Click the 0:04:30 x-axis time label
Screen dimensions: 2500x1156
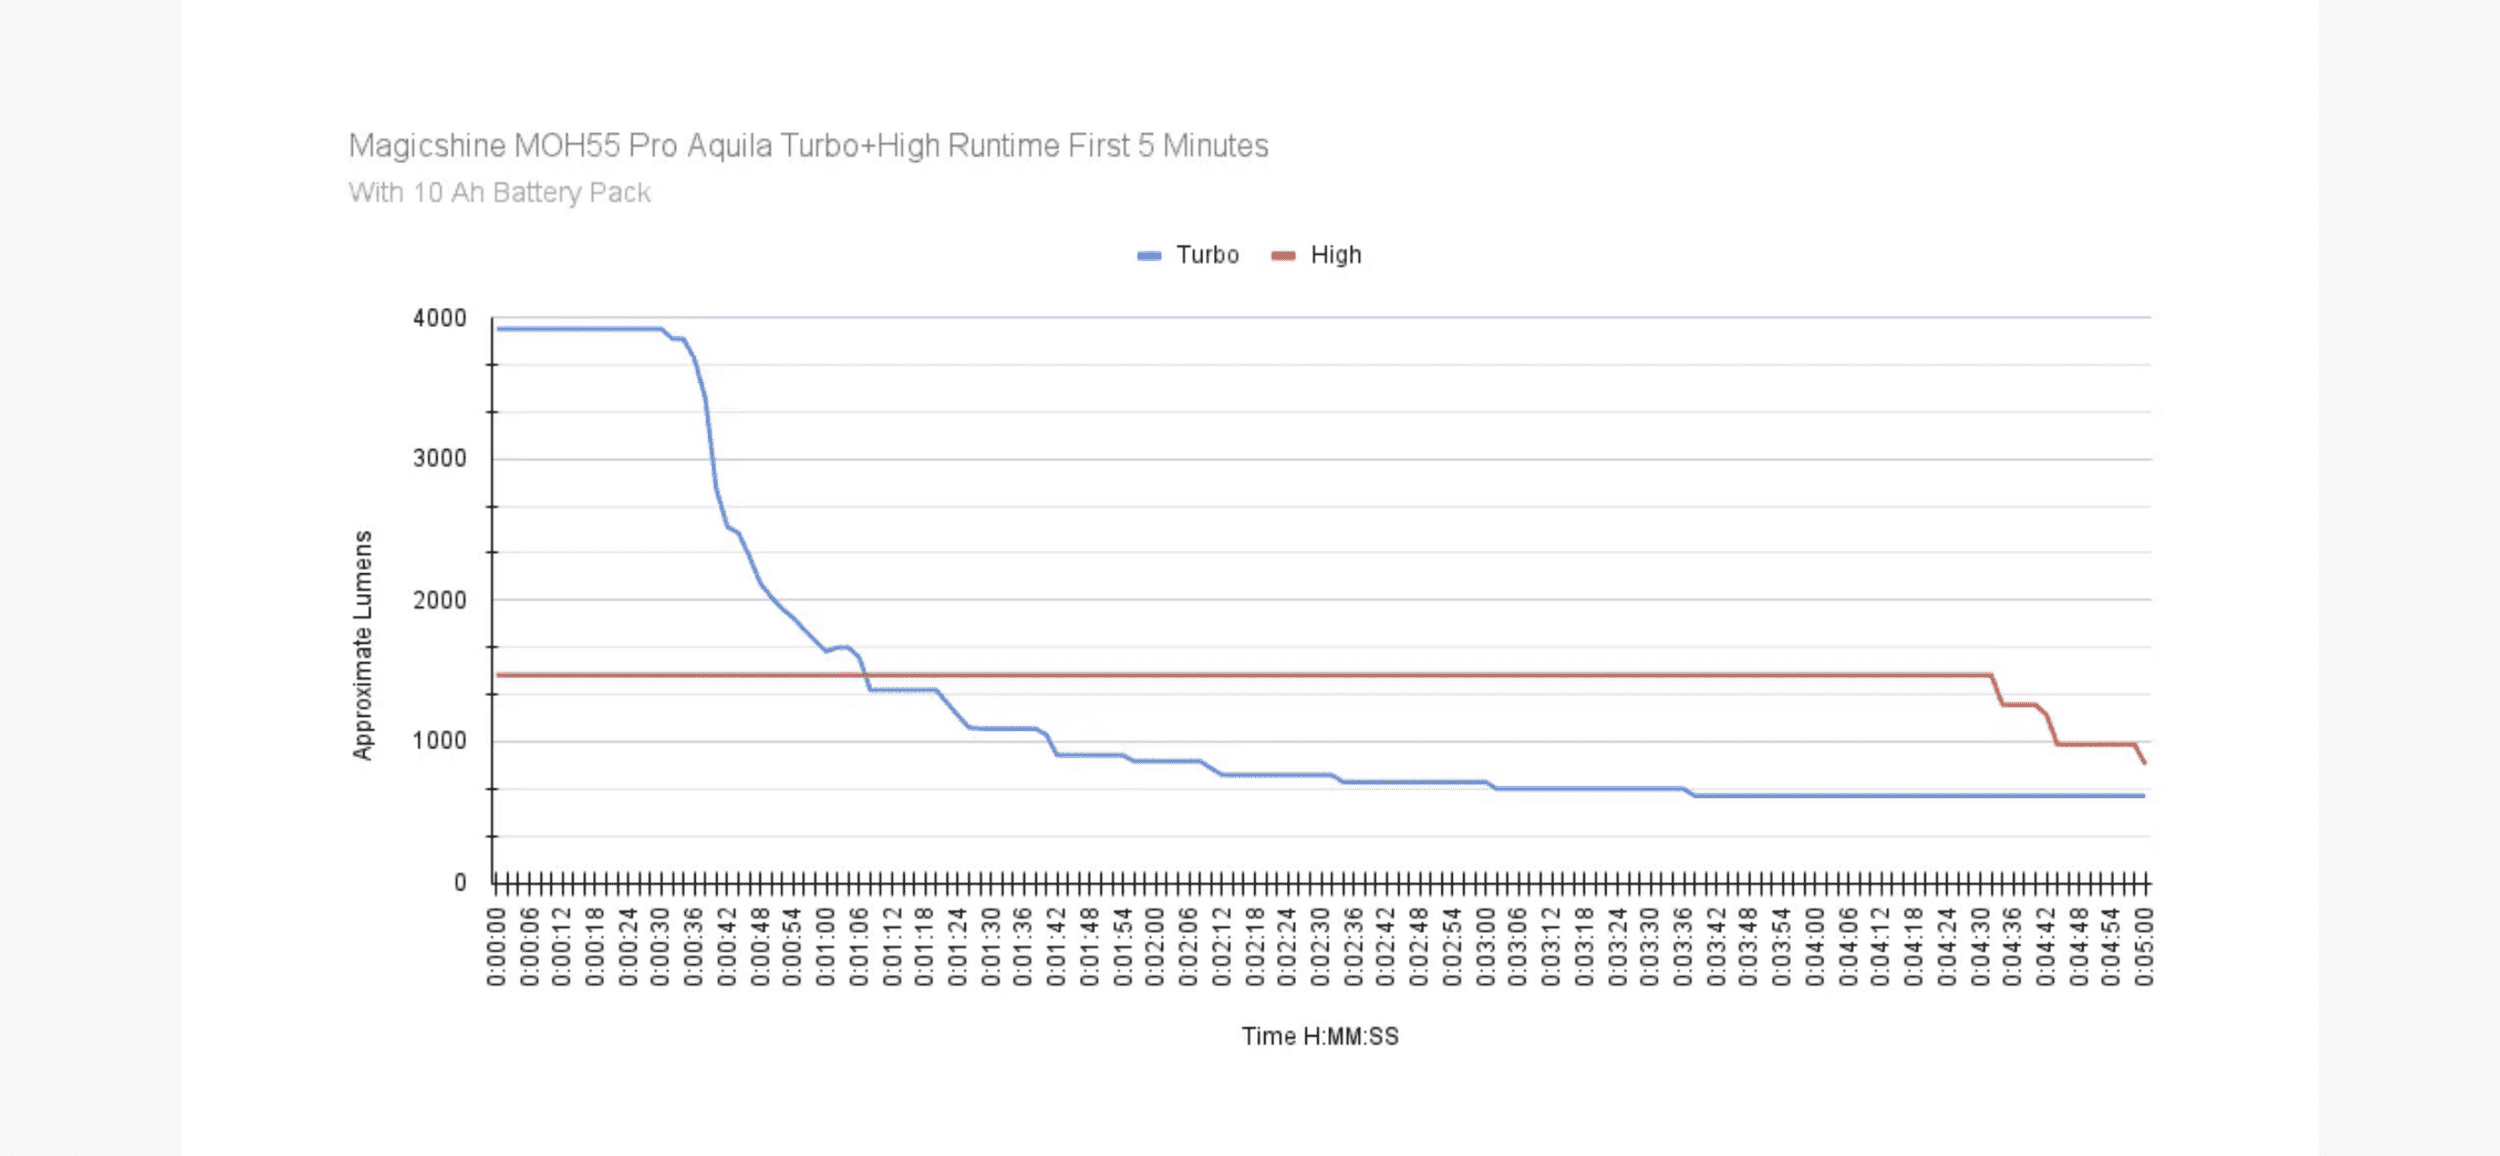(x=1980, y=947)
